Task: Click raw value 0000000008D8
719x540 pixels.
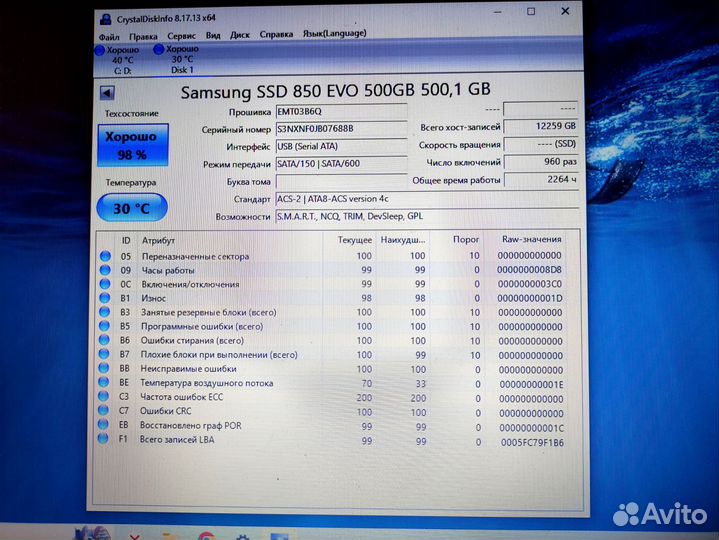Action: 529,270
